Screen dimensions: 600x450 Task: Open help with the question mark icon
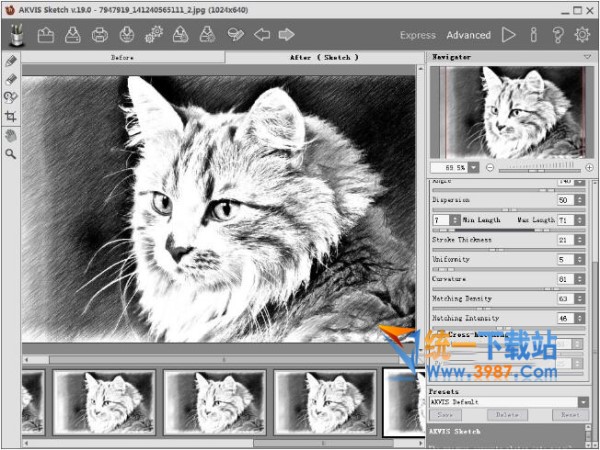coord(558,35)
